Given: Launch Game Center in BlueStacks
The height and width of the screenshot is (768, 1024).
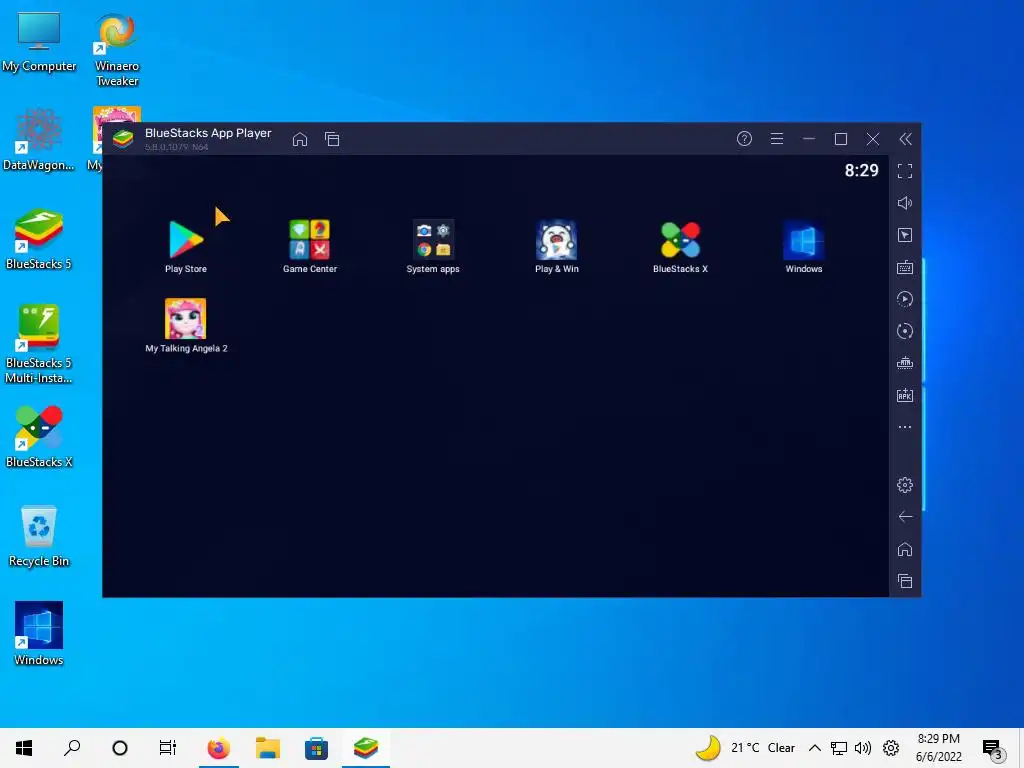Looking at the screenshot, I should click(x=310, y=246).
